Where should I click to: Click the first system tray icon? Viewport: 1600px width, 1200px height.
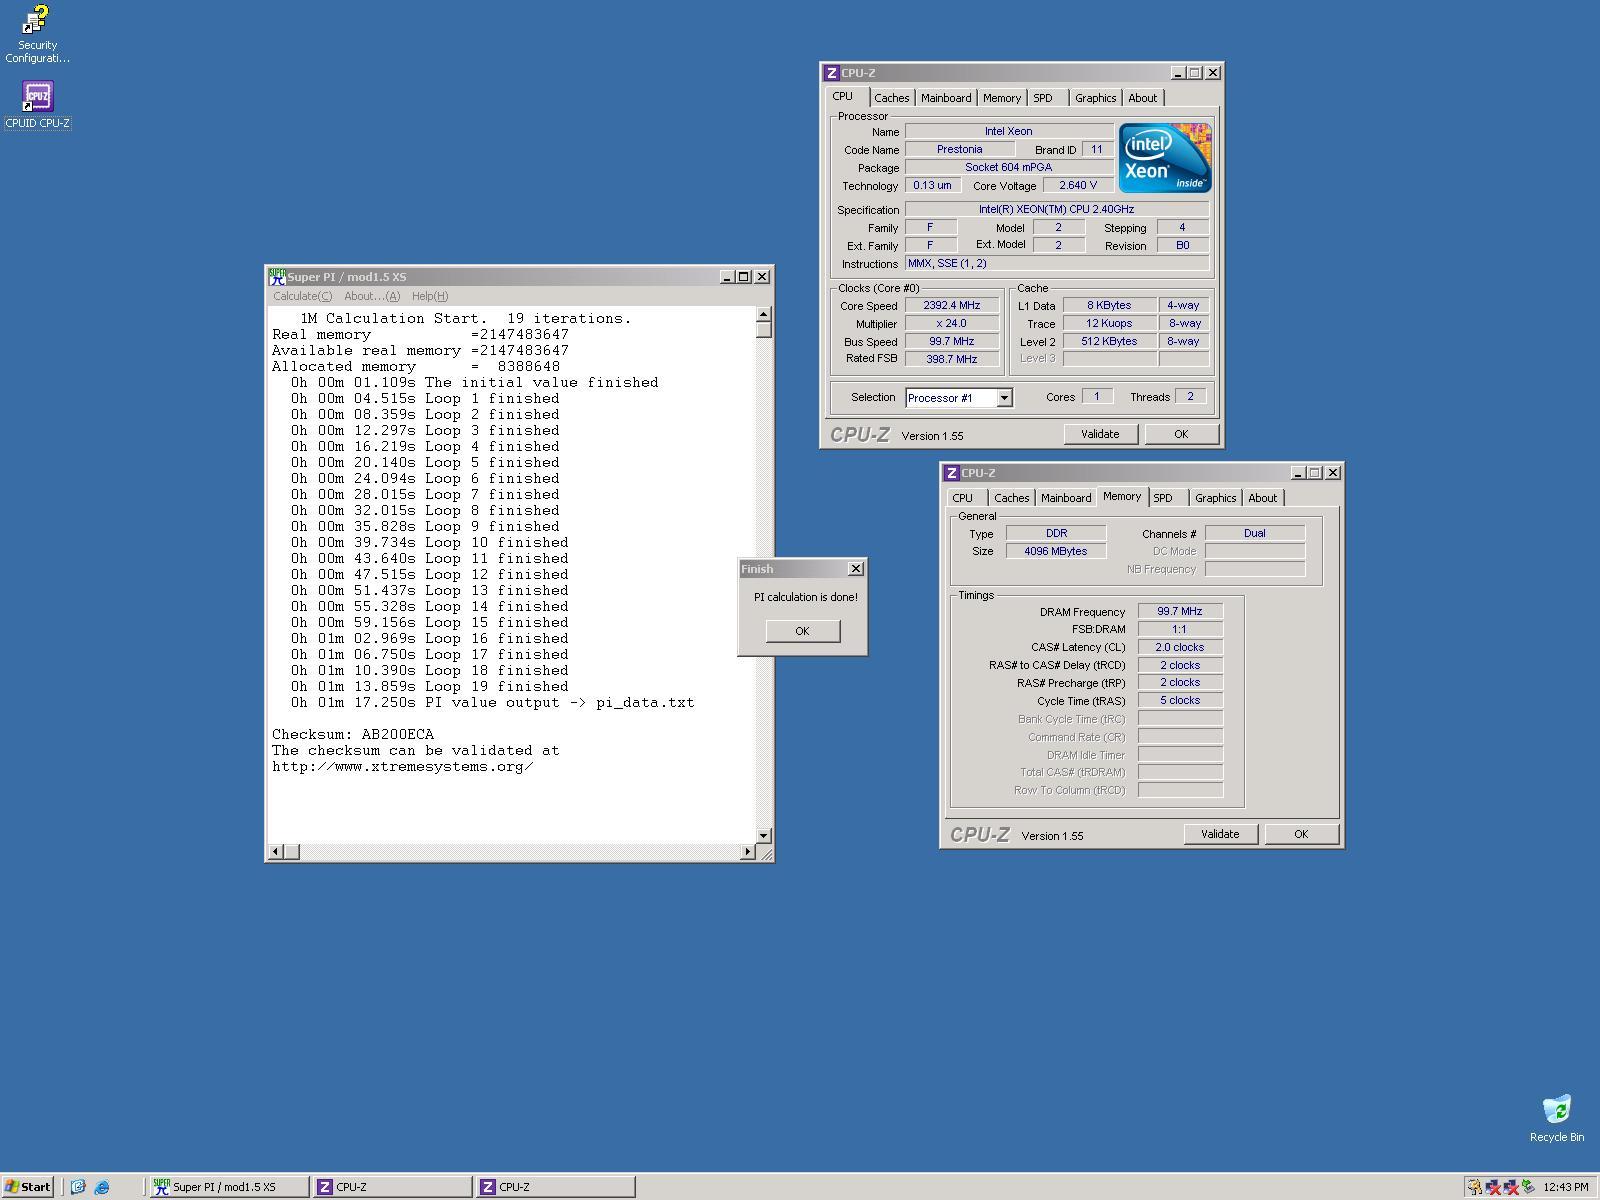(x=1475, y=1187)
